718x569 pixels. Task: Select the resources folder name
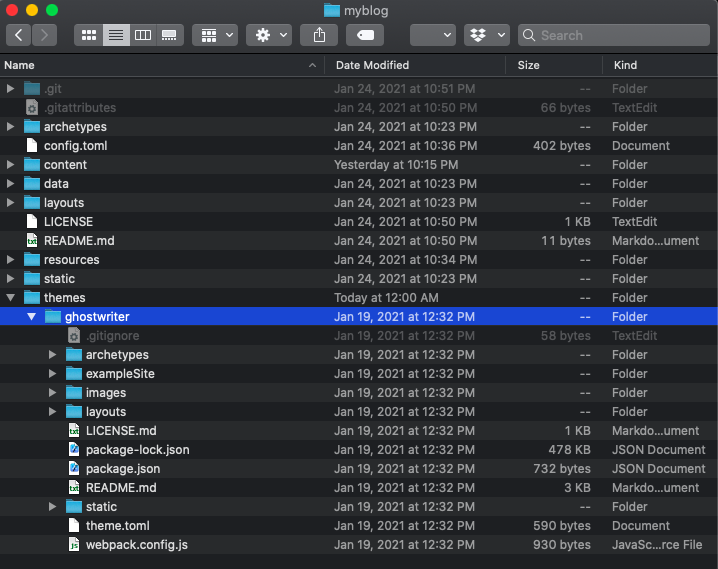click(x=71, y=260)
